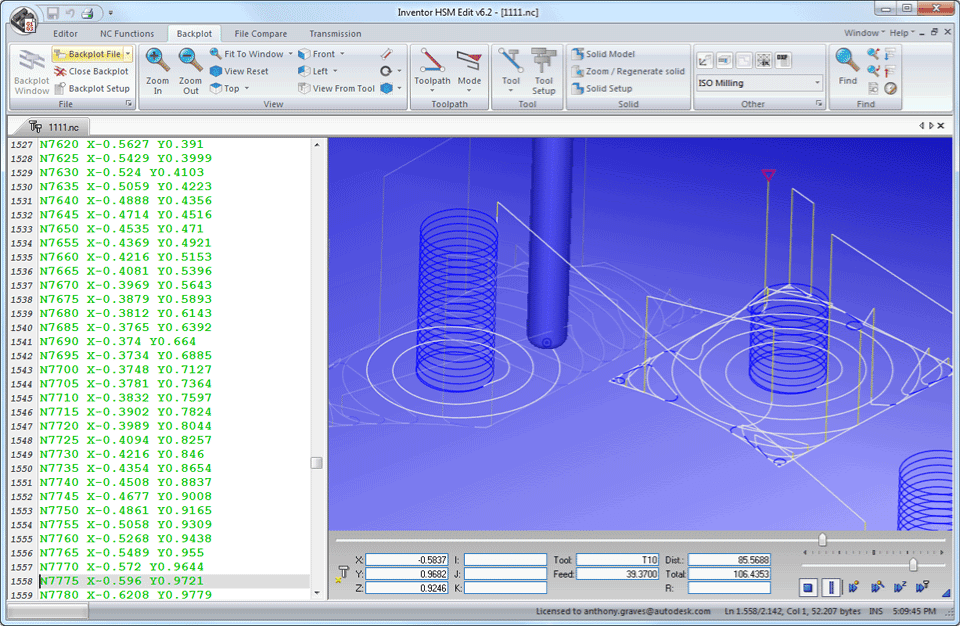Click Fit To Window in View group

pyautogui.click(x=247, y=54)
